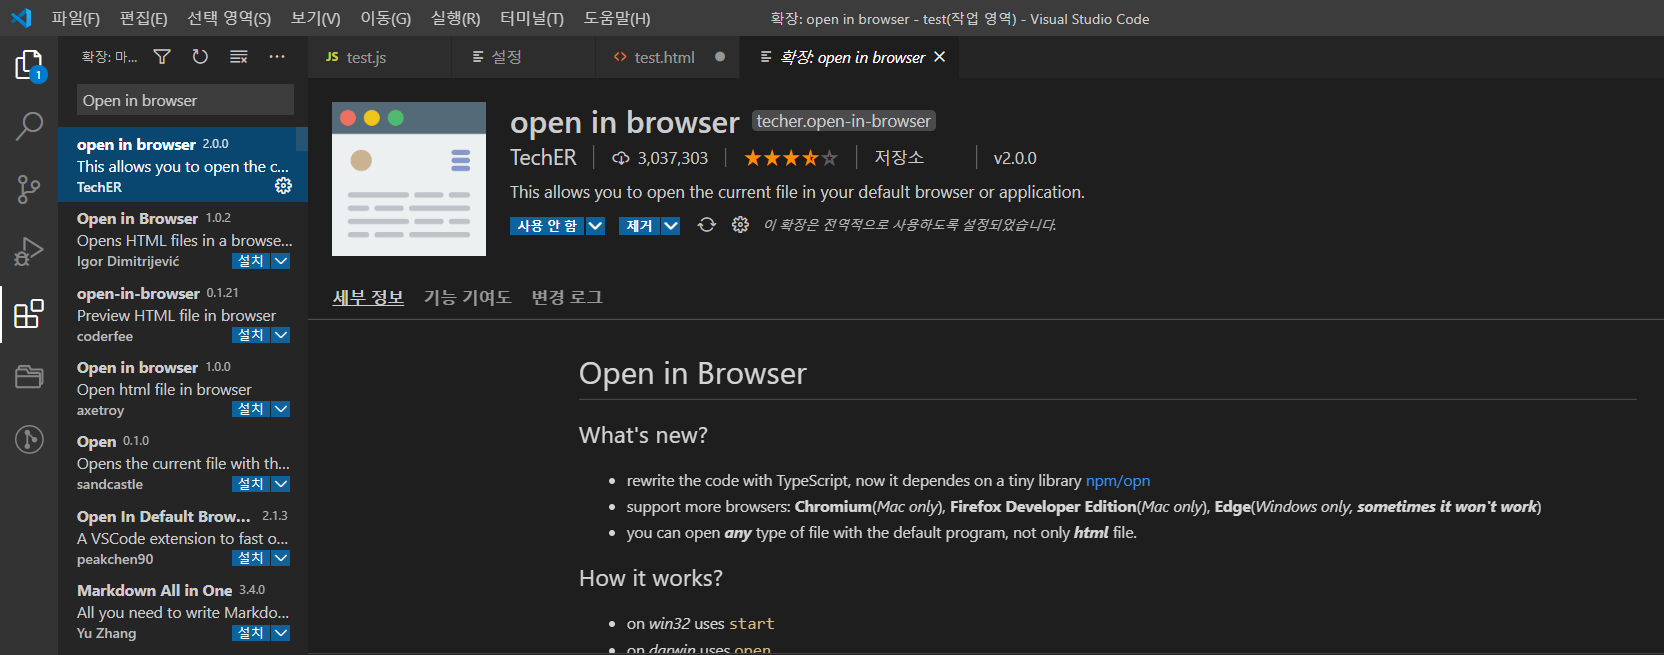
Task: Select the 세부 정보 details tab
Action: (x=368, y=297)
